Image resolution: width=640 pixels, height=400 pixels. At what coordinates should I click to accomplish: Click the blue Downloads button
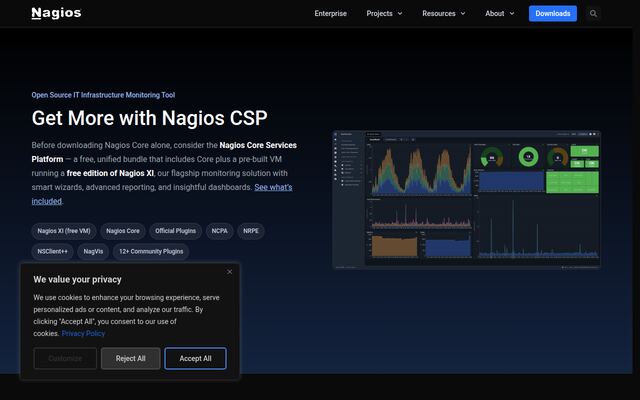point(553,13)
